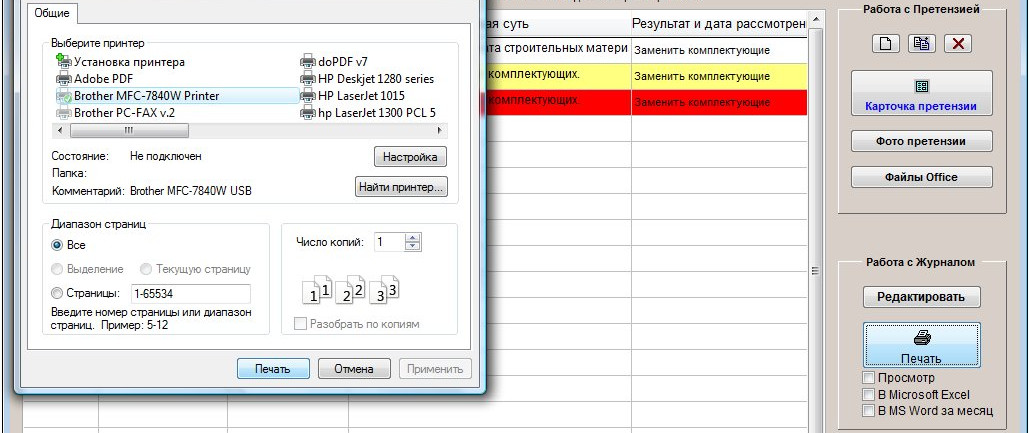Viewport: 1029px width, 433px height.
Task: Click the Число копий input field
Action: 389,242
